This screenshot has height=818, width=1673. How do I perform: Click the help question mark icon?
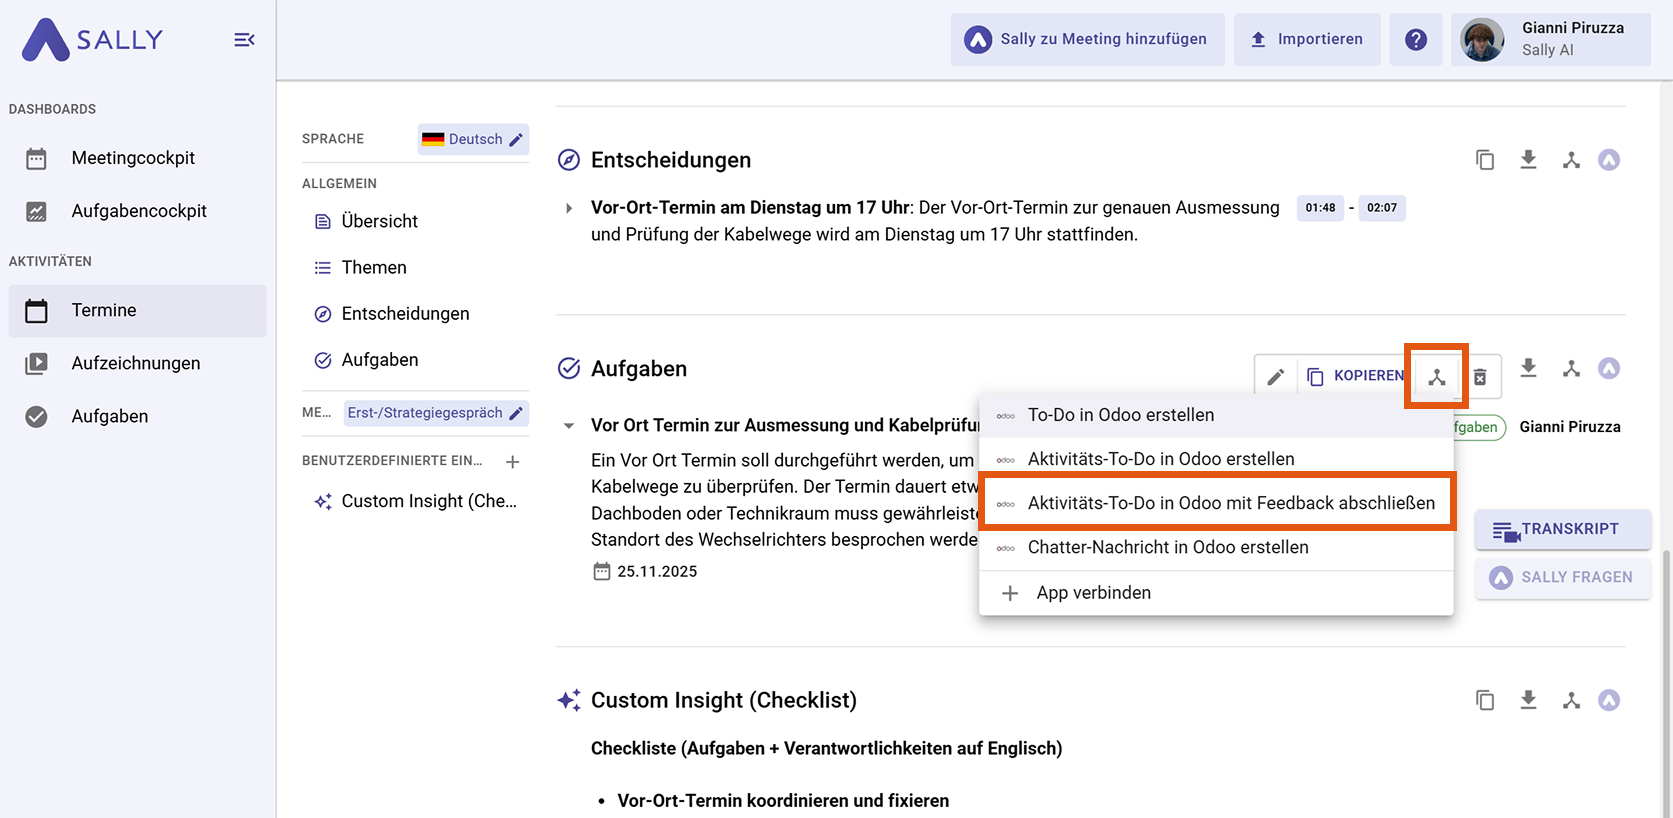point(1415,40)
